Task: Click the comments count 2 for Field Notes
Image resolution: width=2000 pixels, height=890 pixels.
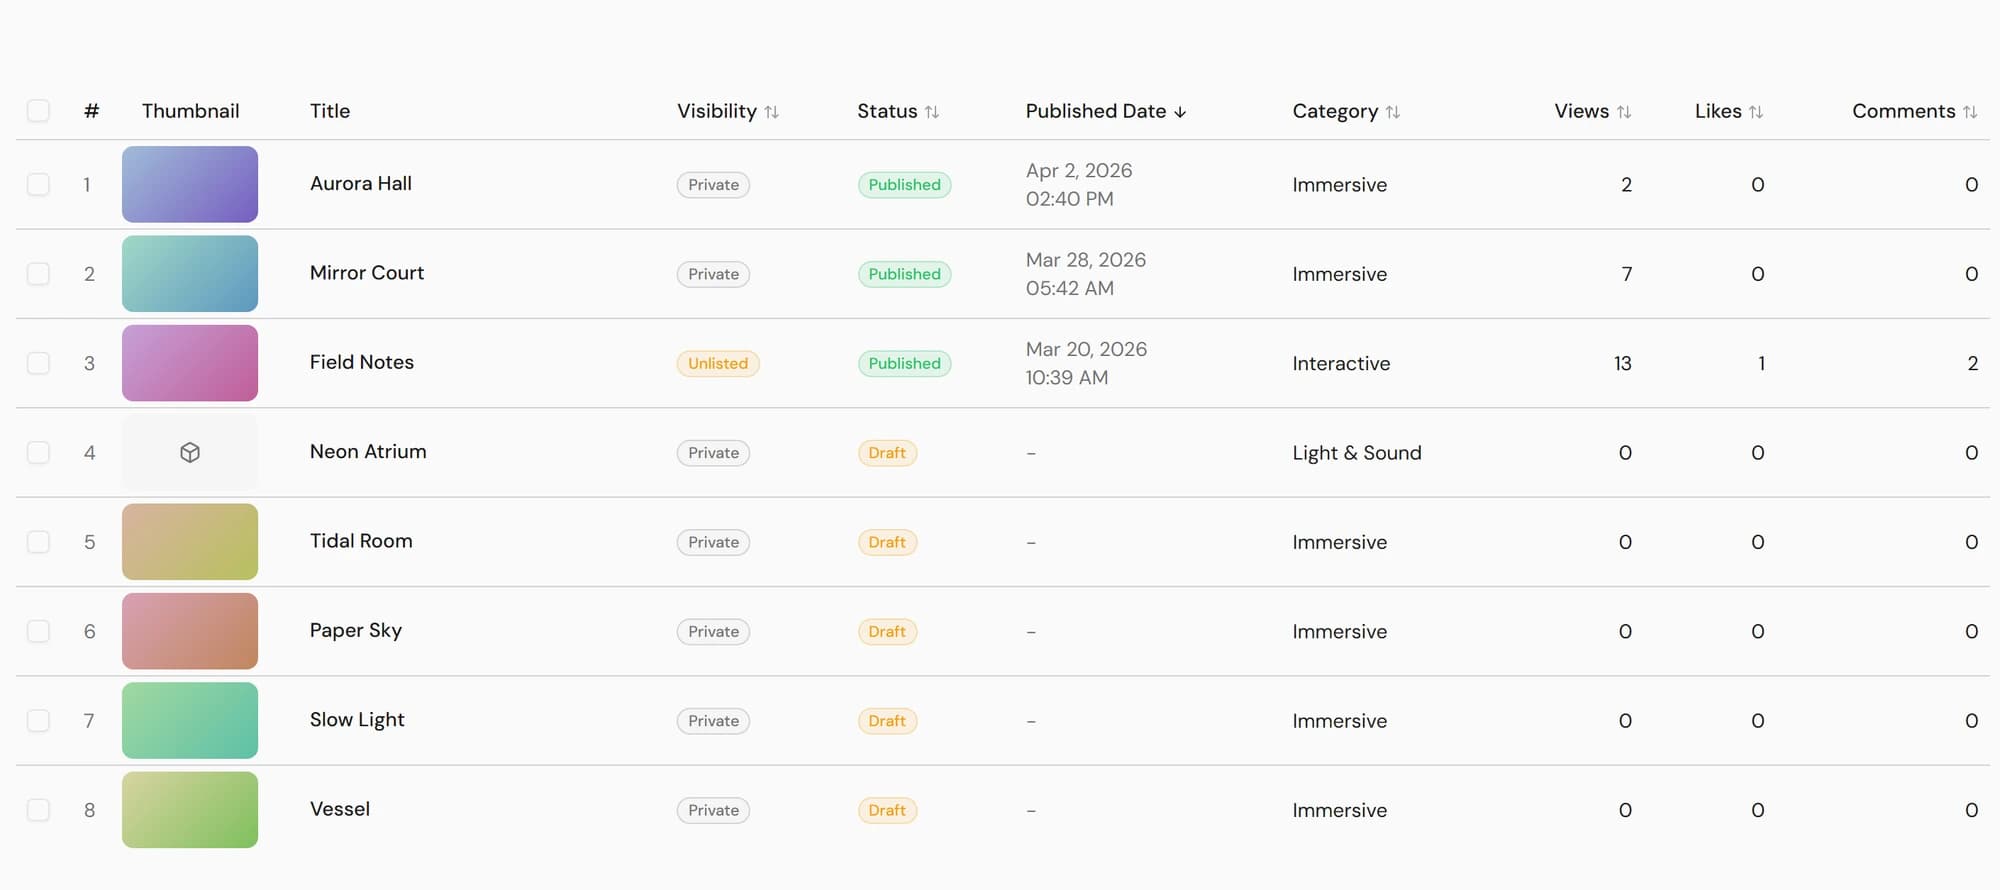Action: coord(1972,363)
